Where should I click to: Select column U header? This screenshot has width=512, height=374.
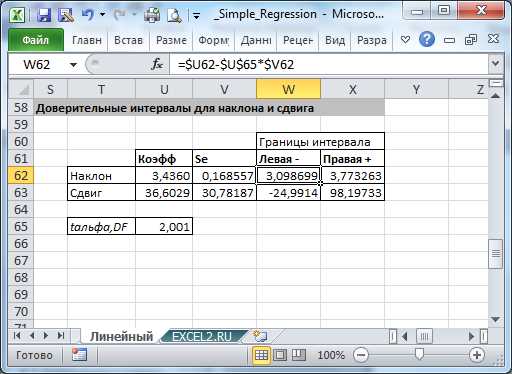coord(164,89)
